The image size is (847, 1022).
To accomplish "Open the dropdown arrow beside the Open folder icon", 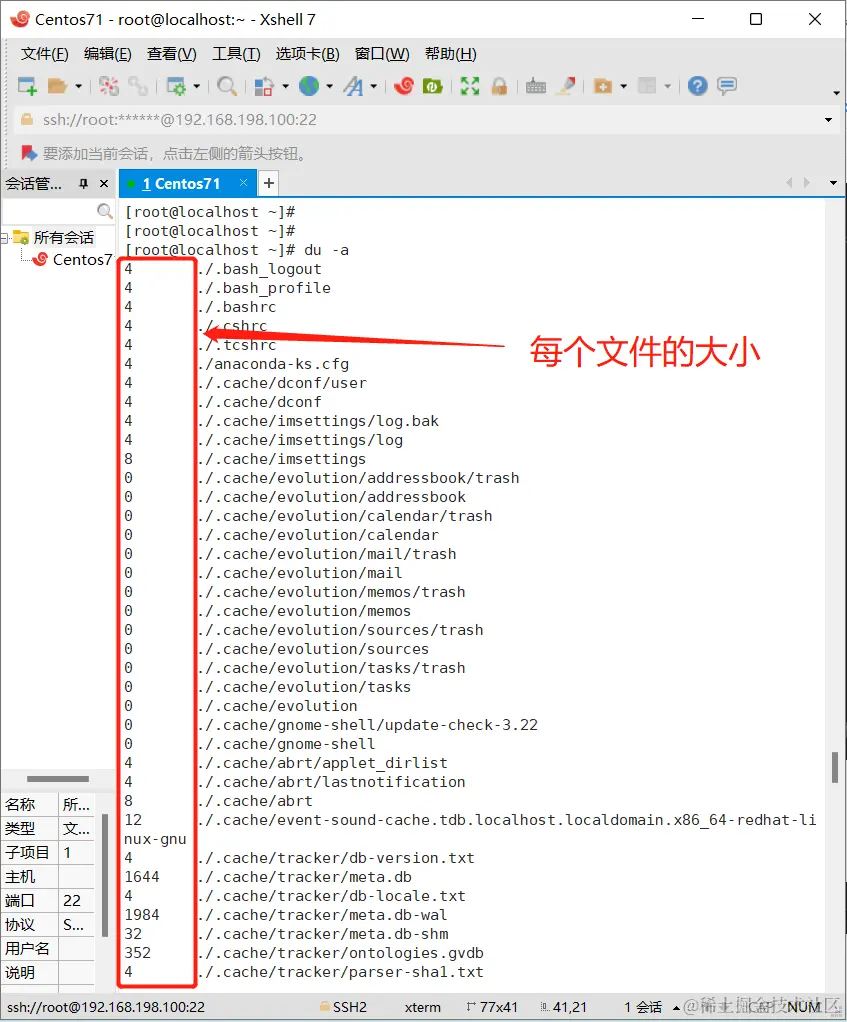I will (78, 86).
